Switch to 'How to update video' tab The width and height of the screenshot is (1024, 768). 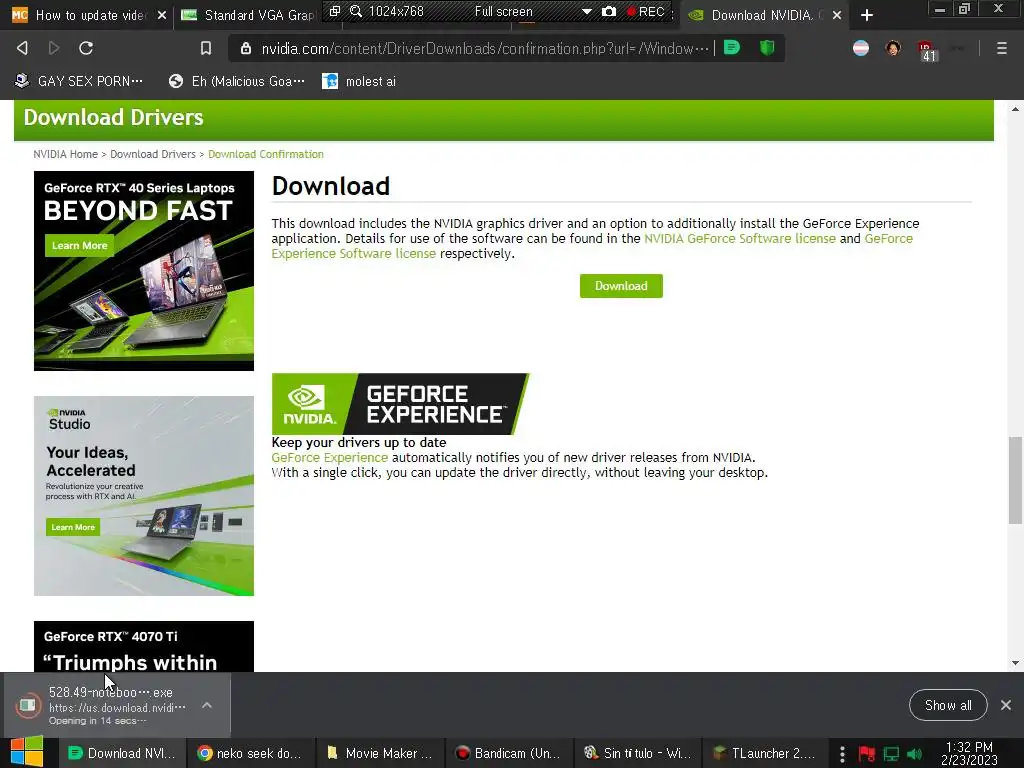click(x=88, y=15)
